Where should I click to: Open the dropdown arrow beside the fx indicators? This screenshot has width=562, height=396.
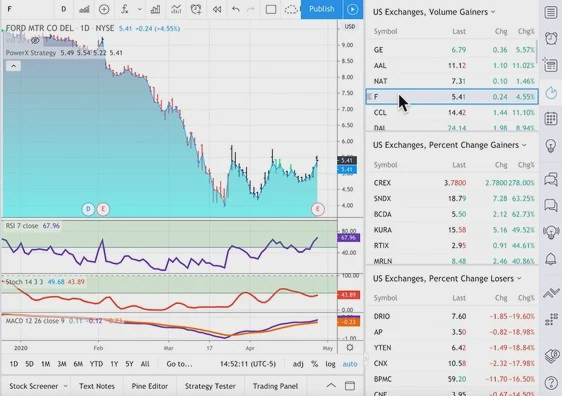click(x=139, y=9)
